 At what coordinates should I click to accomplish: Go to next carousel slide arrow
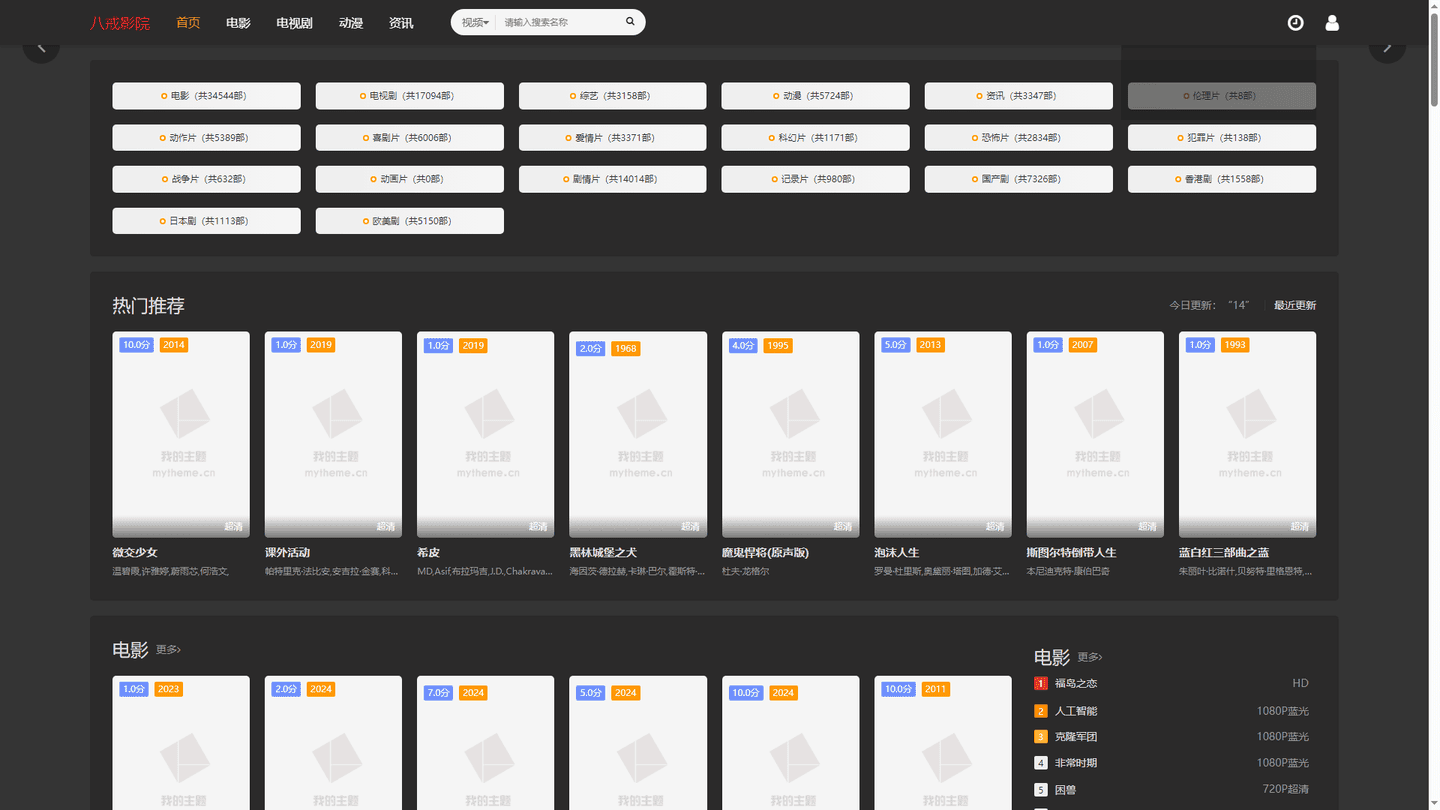1387,47
